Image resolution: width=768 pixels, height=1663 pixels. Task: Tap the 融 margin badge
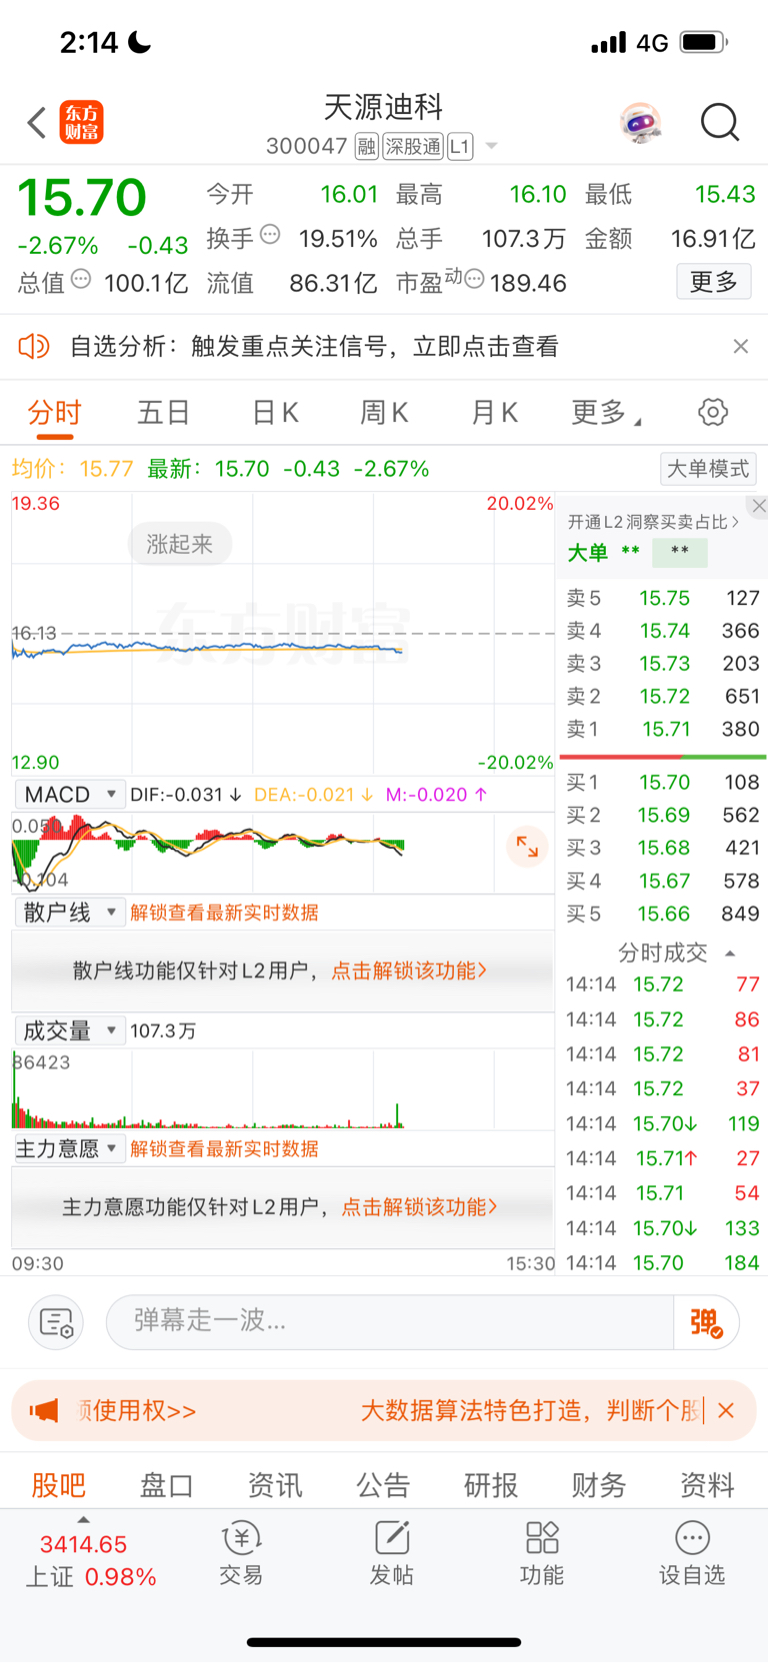coord(366,147)
